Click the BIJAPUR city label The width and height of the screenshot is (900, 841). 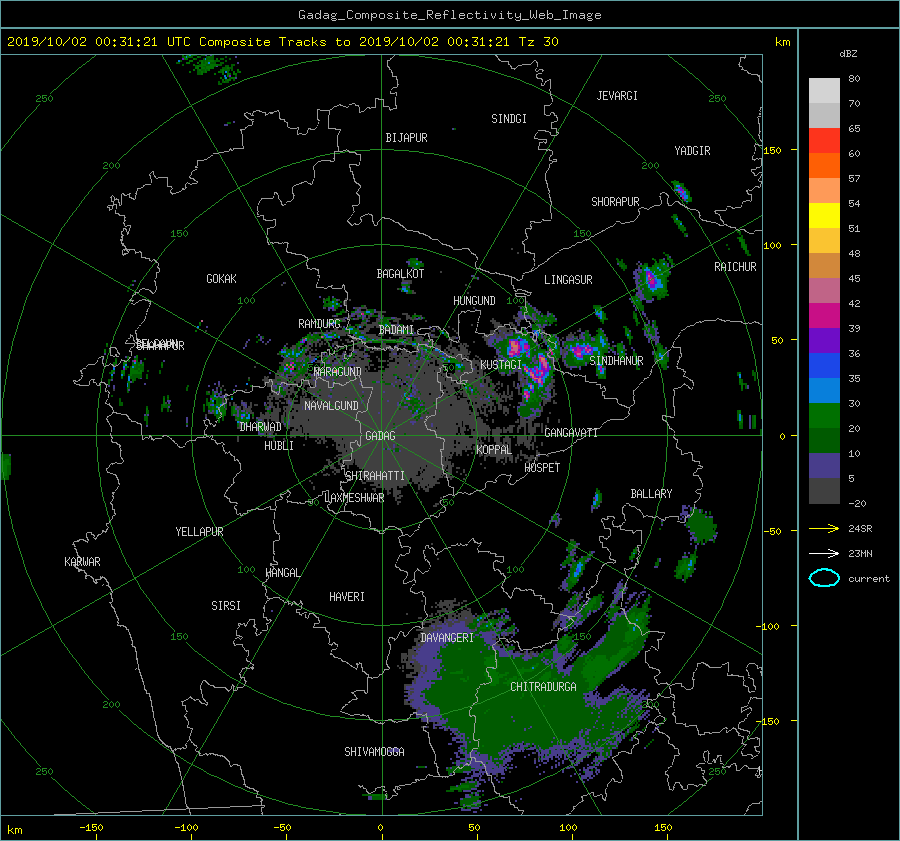point(406,138)
